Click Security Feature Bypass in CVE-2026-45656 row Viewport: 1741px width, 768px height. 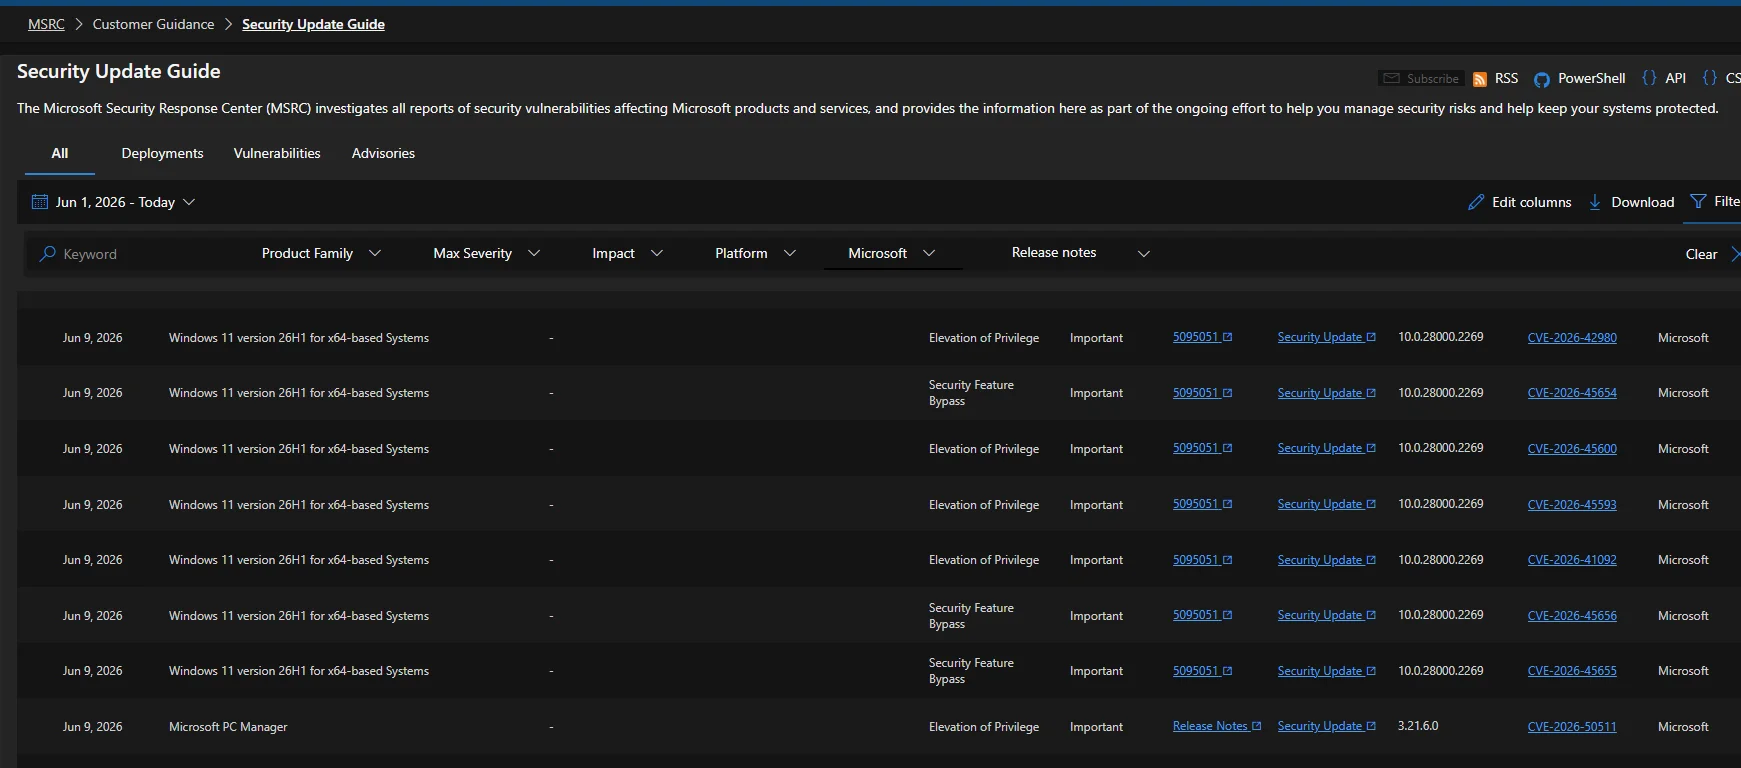point(971,616)
